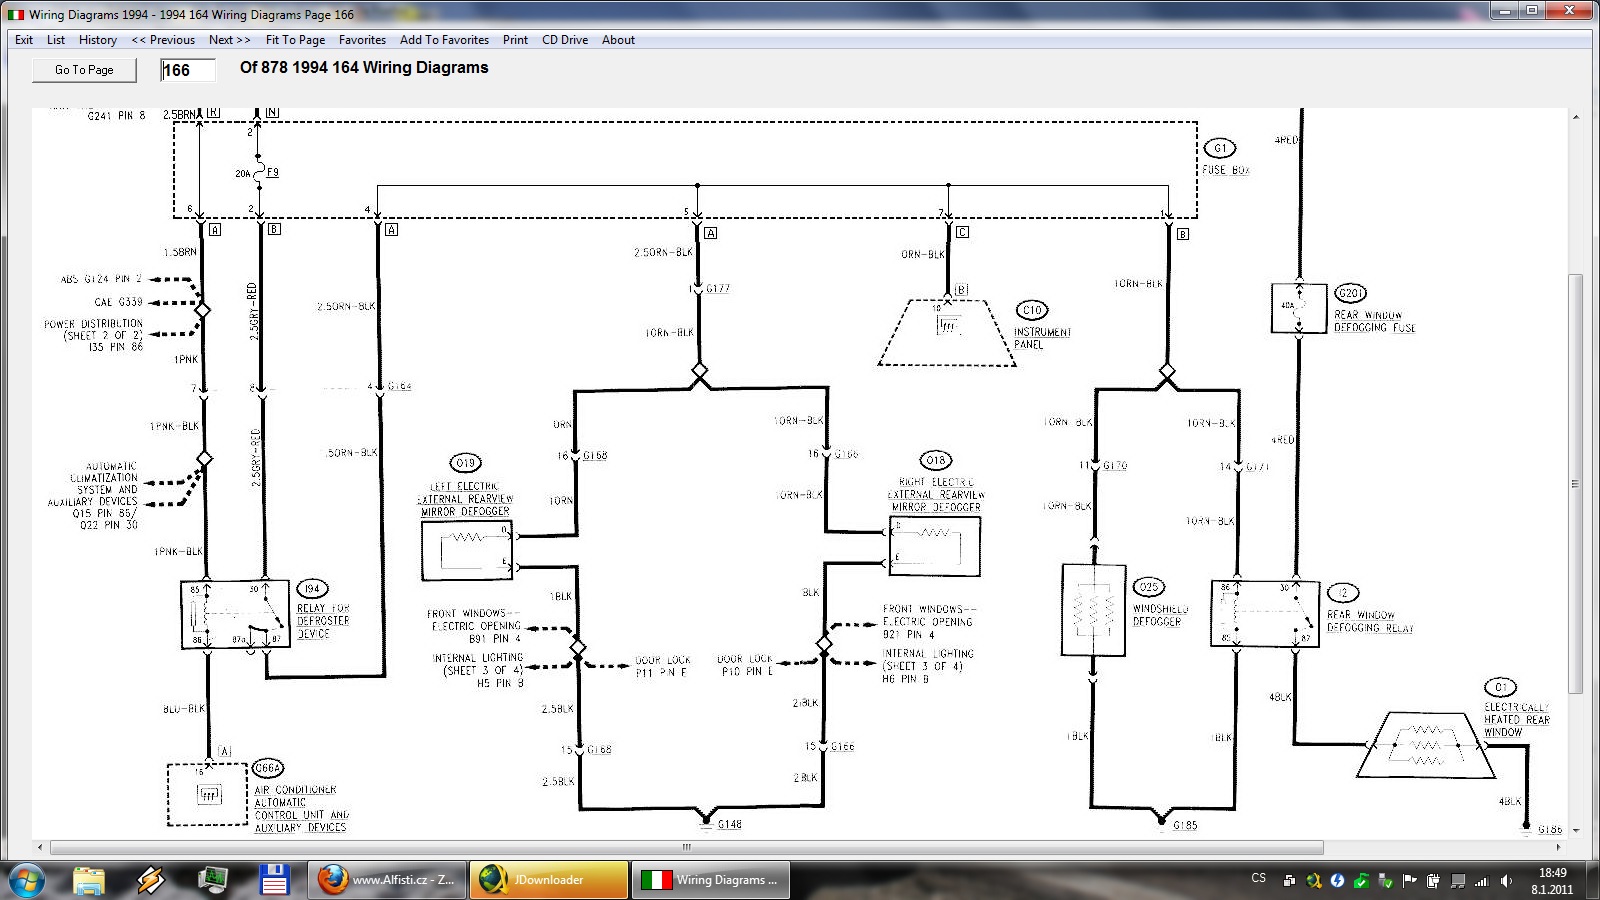
Task: Go to the Next page
Action: coord(229,40)
